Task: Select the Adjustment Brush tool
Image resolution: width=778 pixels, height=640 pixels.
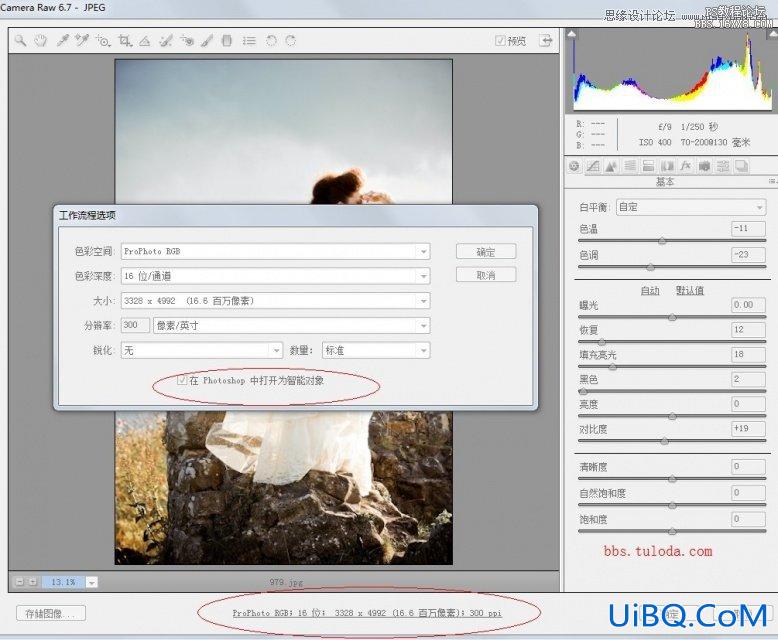Action: (207, 41)
